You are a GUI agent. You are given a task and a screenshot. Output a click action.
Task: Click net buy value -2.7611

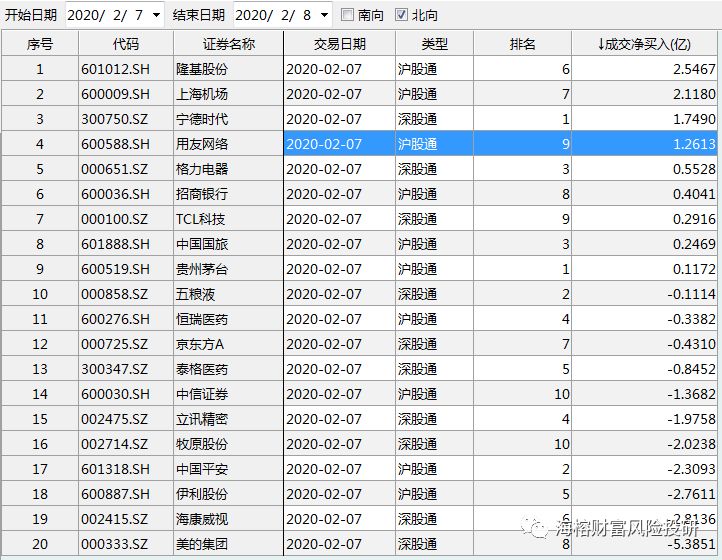pyautogui.click(x=644, y=494)
